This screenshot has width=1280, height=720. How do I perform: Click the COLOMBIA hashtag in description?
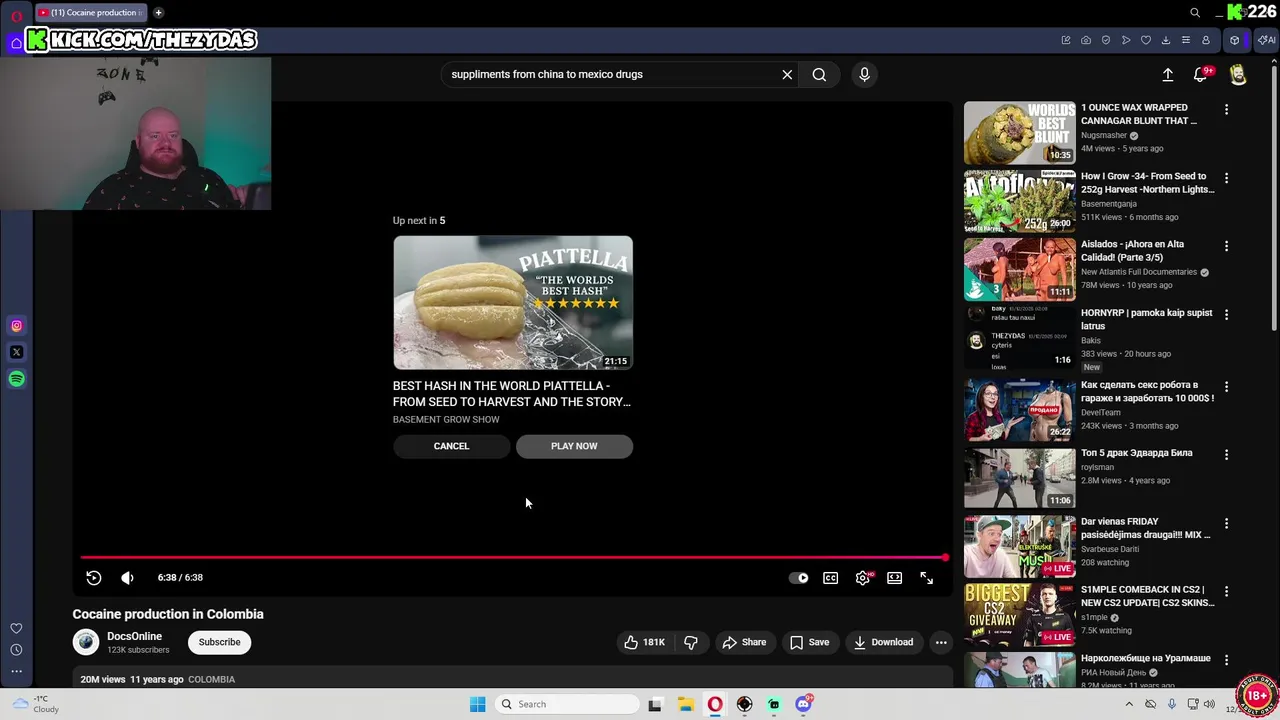point(211,680)
